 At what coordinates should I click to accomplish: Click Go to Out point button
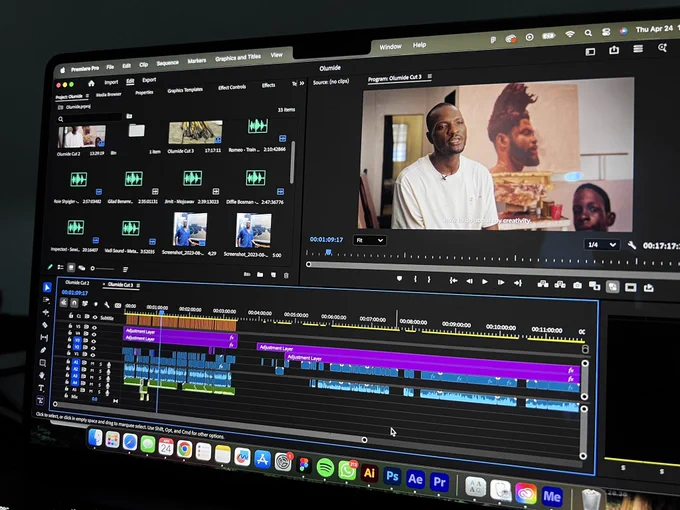[518, 283]
